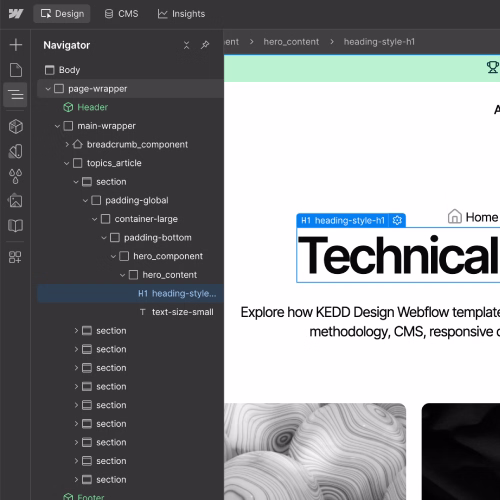Collapse the container-large node

95,219
